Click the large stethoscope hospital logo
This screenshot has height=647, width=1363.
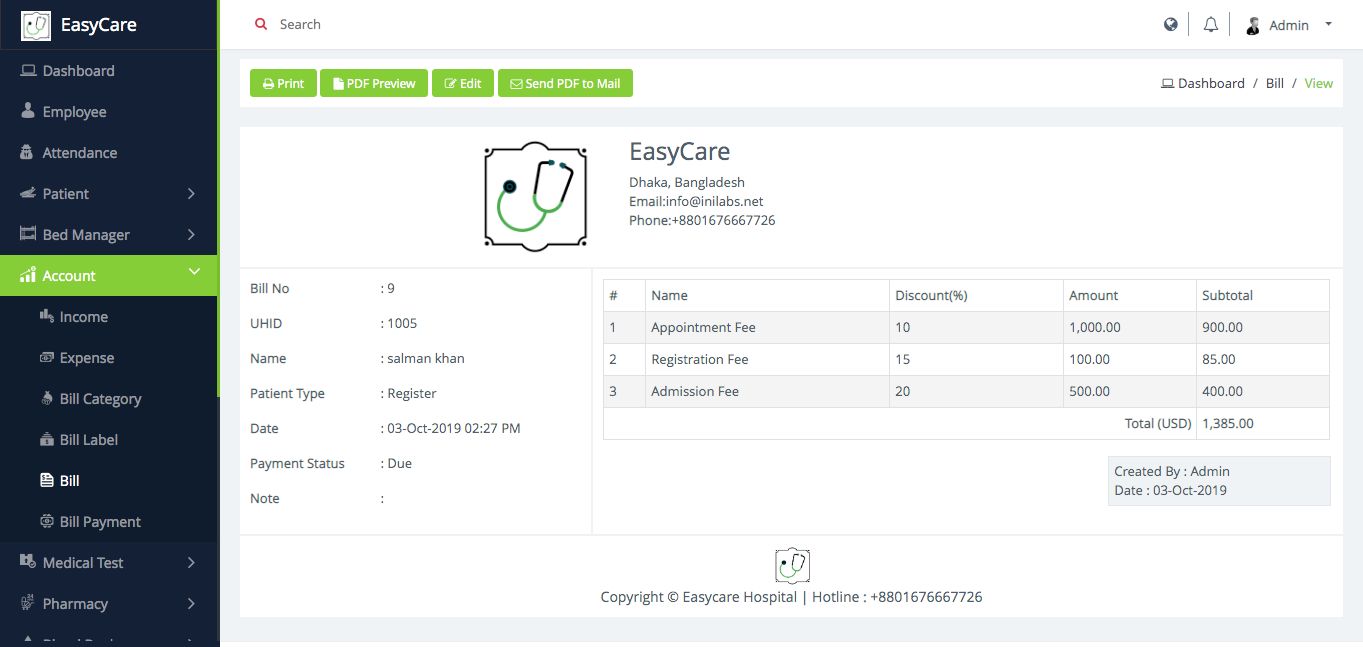(535, 196)
